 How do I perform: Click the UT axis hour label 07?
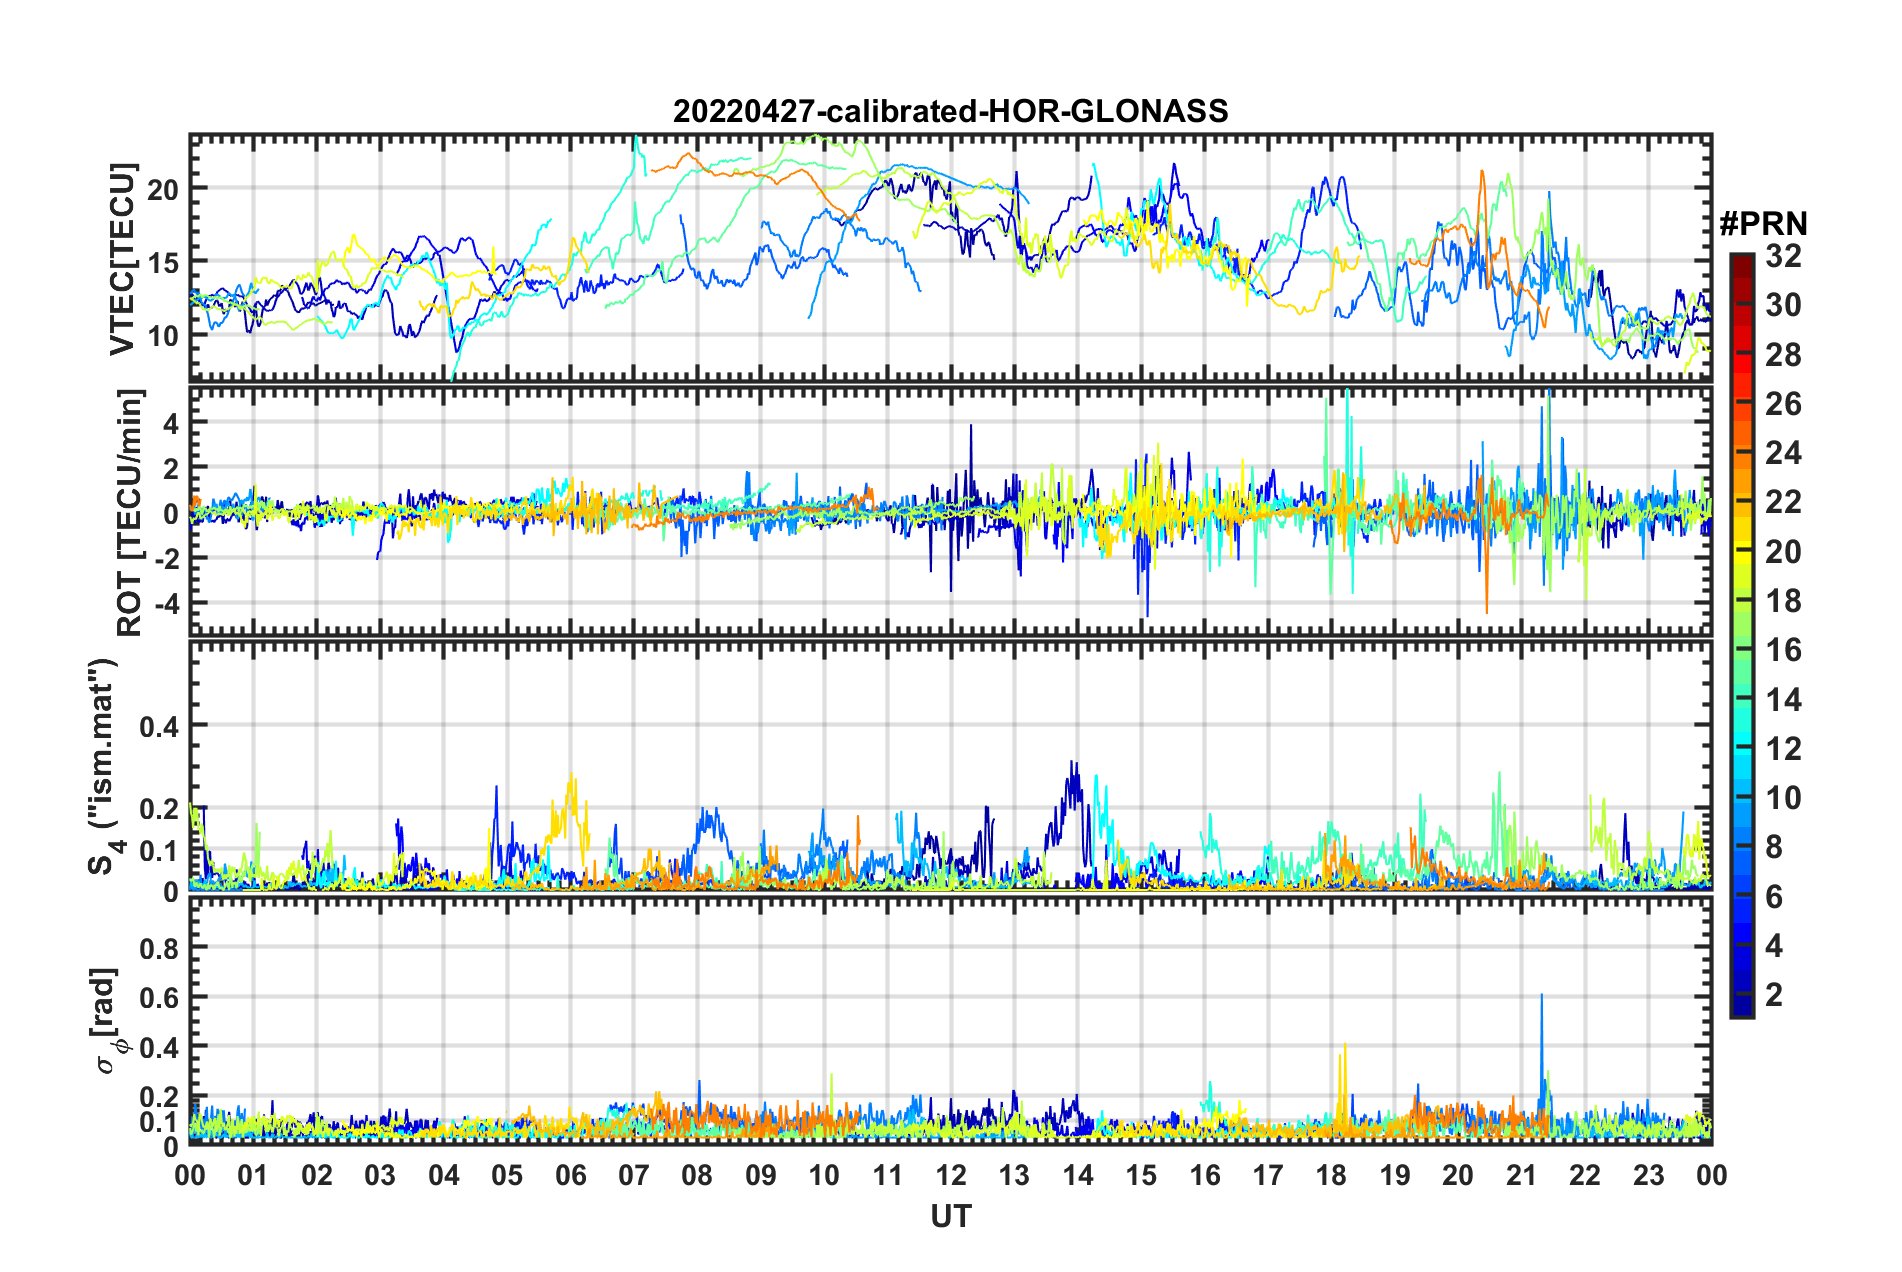(634, 1174)
